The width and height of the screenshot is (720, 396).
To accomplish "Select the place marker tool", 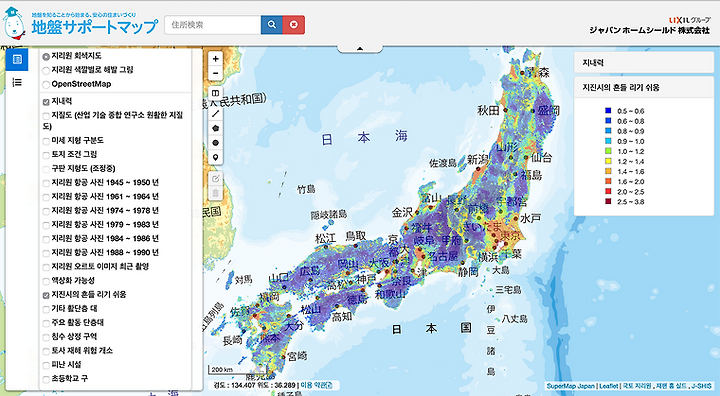I will pos(215,157).
